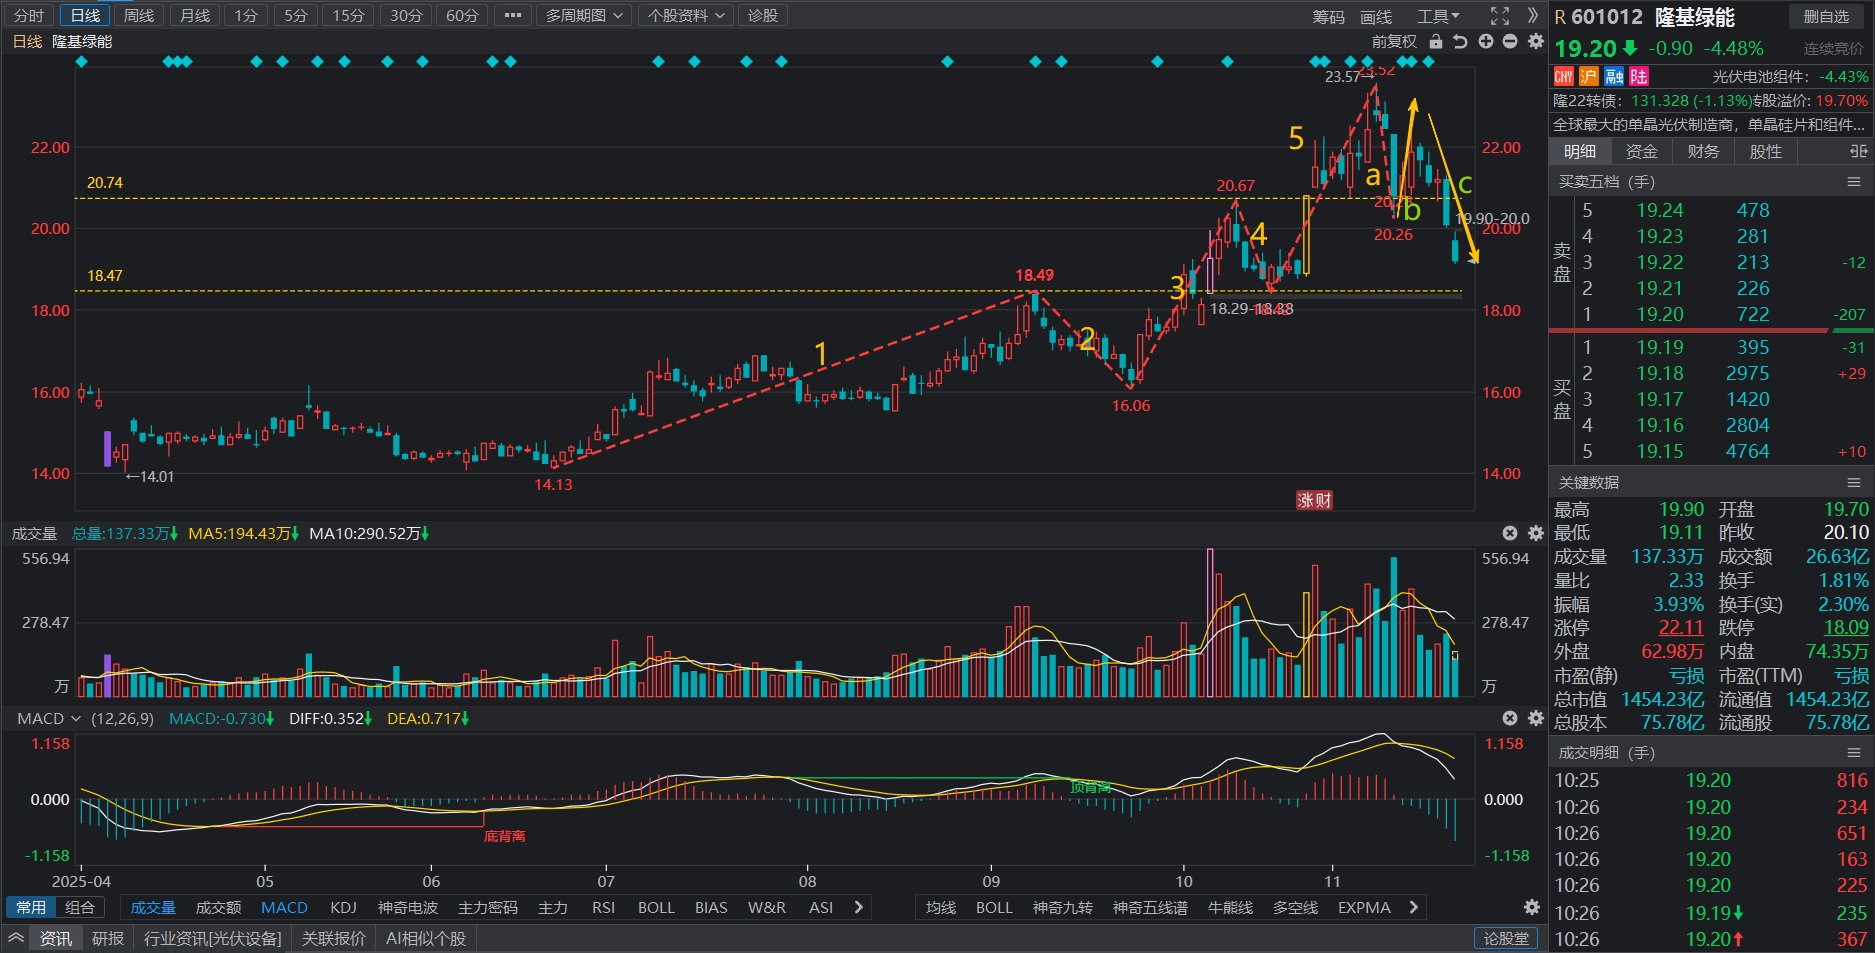Open the 关键数据 panel menu icon
The width and height of the screenshot is (1875, 953).
[1853, 483]
